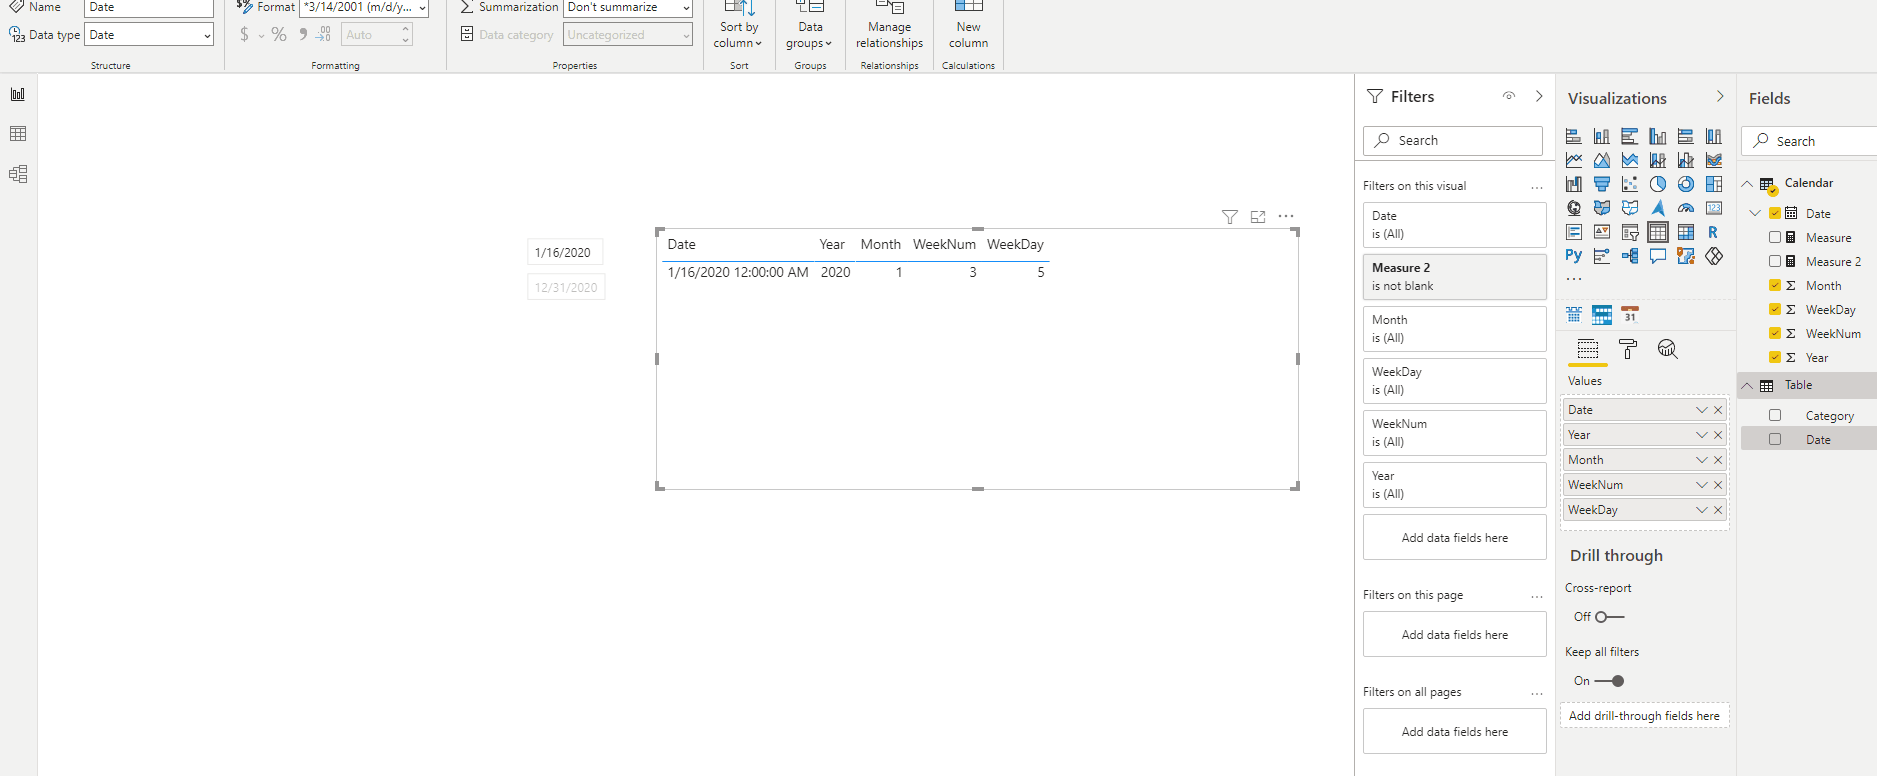Image resolution: width=1877 pixels, height=776 pixels.
Task: Choose the Card visualization
Action: (x=1714, y=208)
